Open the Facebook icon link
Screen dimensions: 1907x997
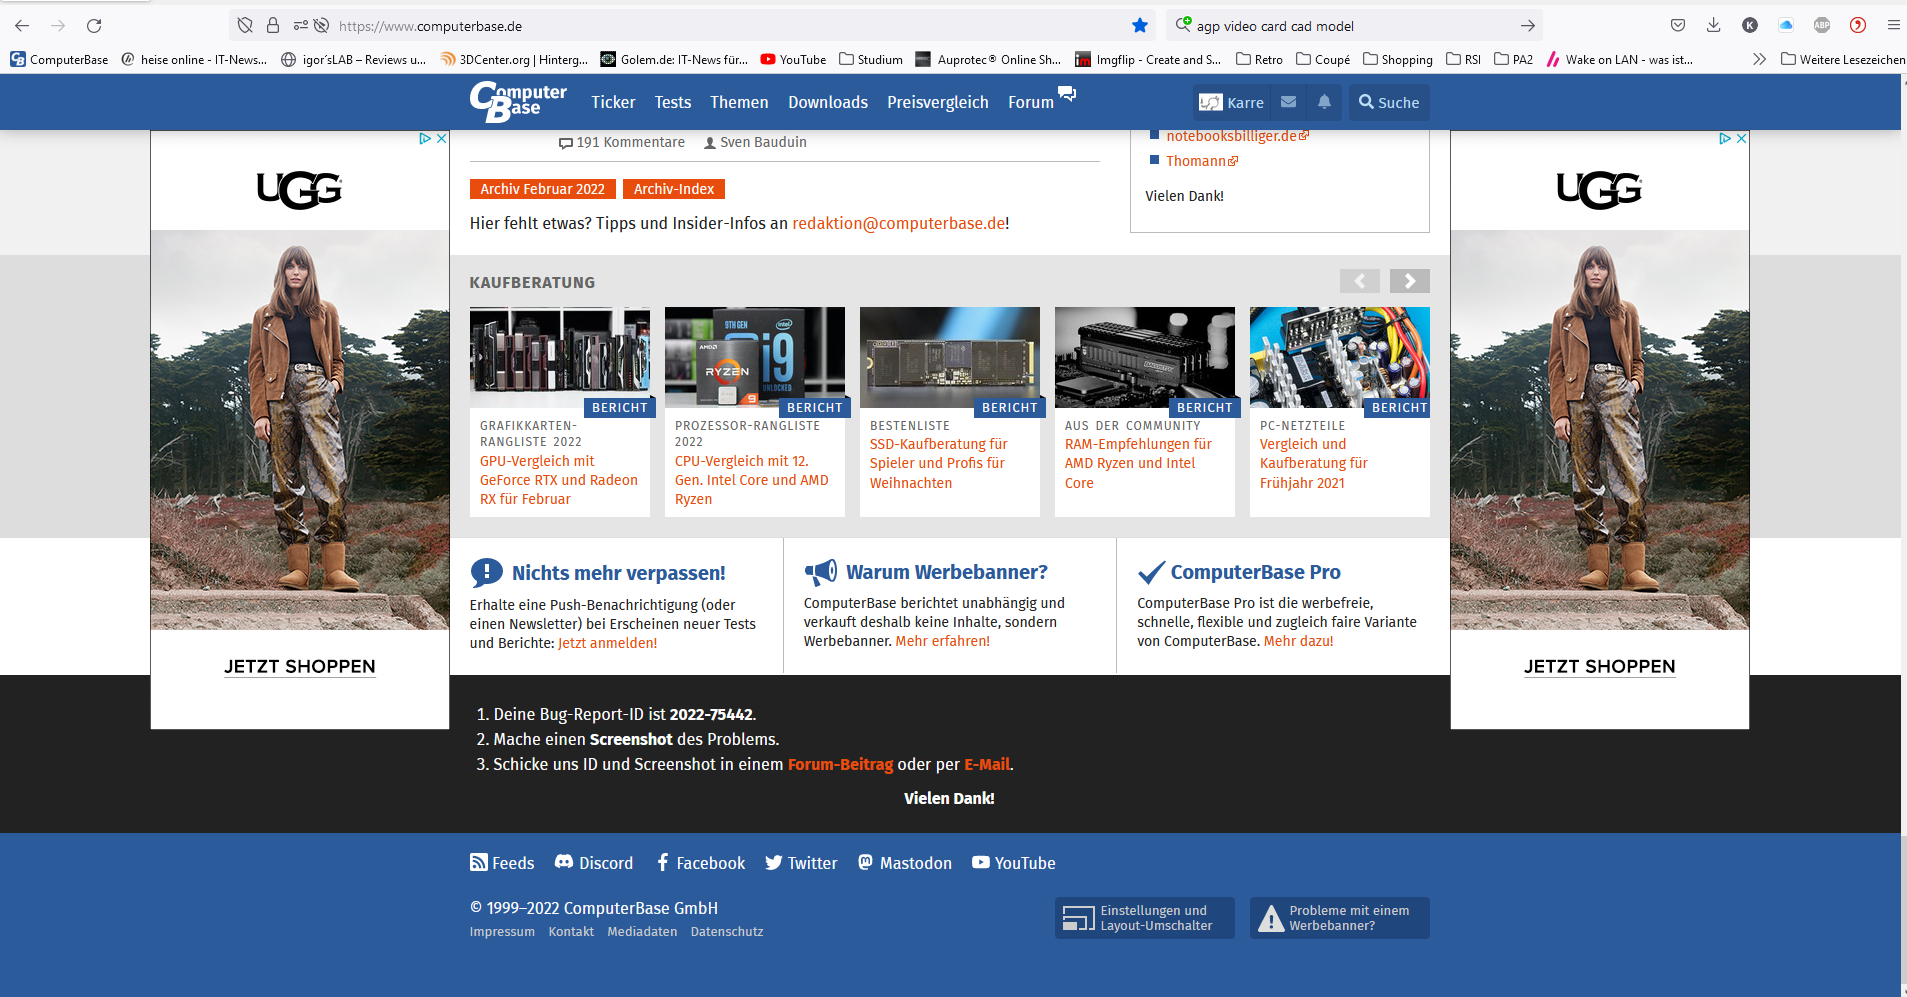point(700,863)
